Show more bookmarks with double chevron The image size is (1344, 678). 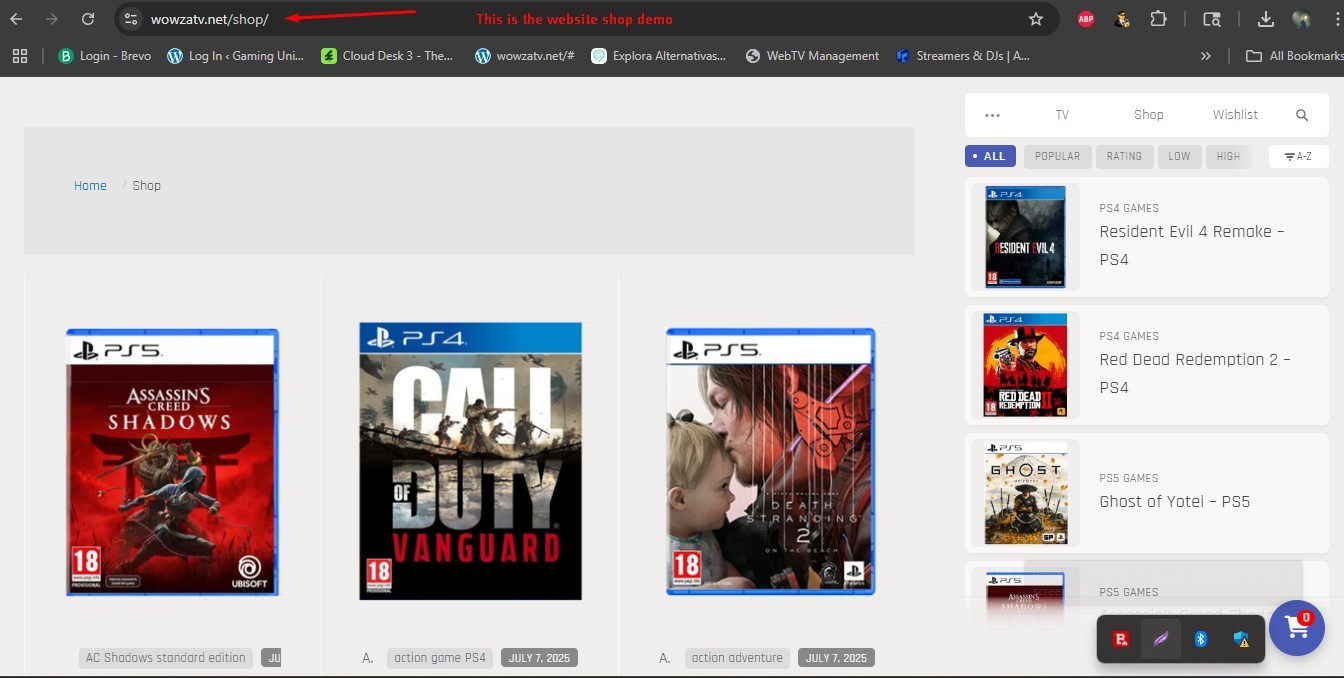click(x=1206, y=56)
